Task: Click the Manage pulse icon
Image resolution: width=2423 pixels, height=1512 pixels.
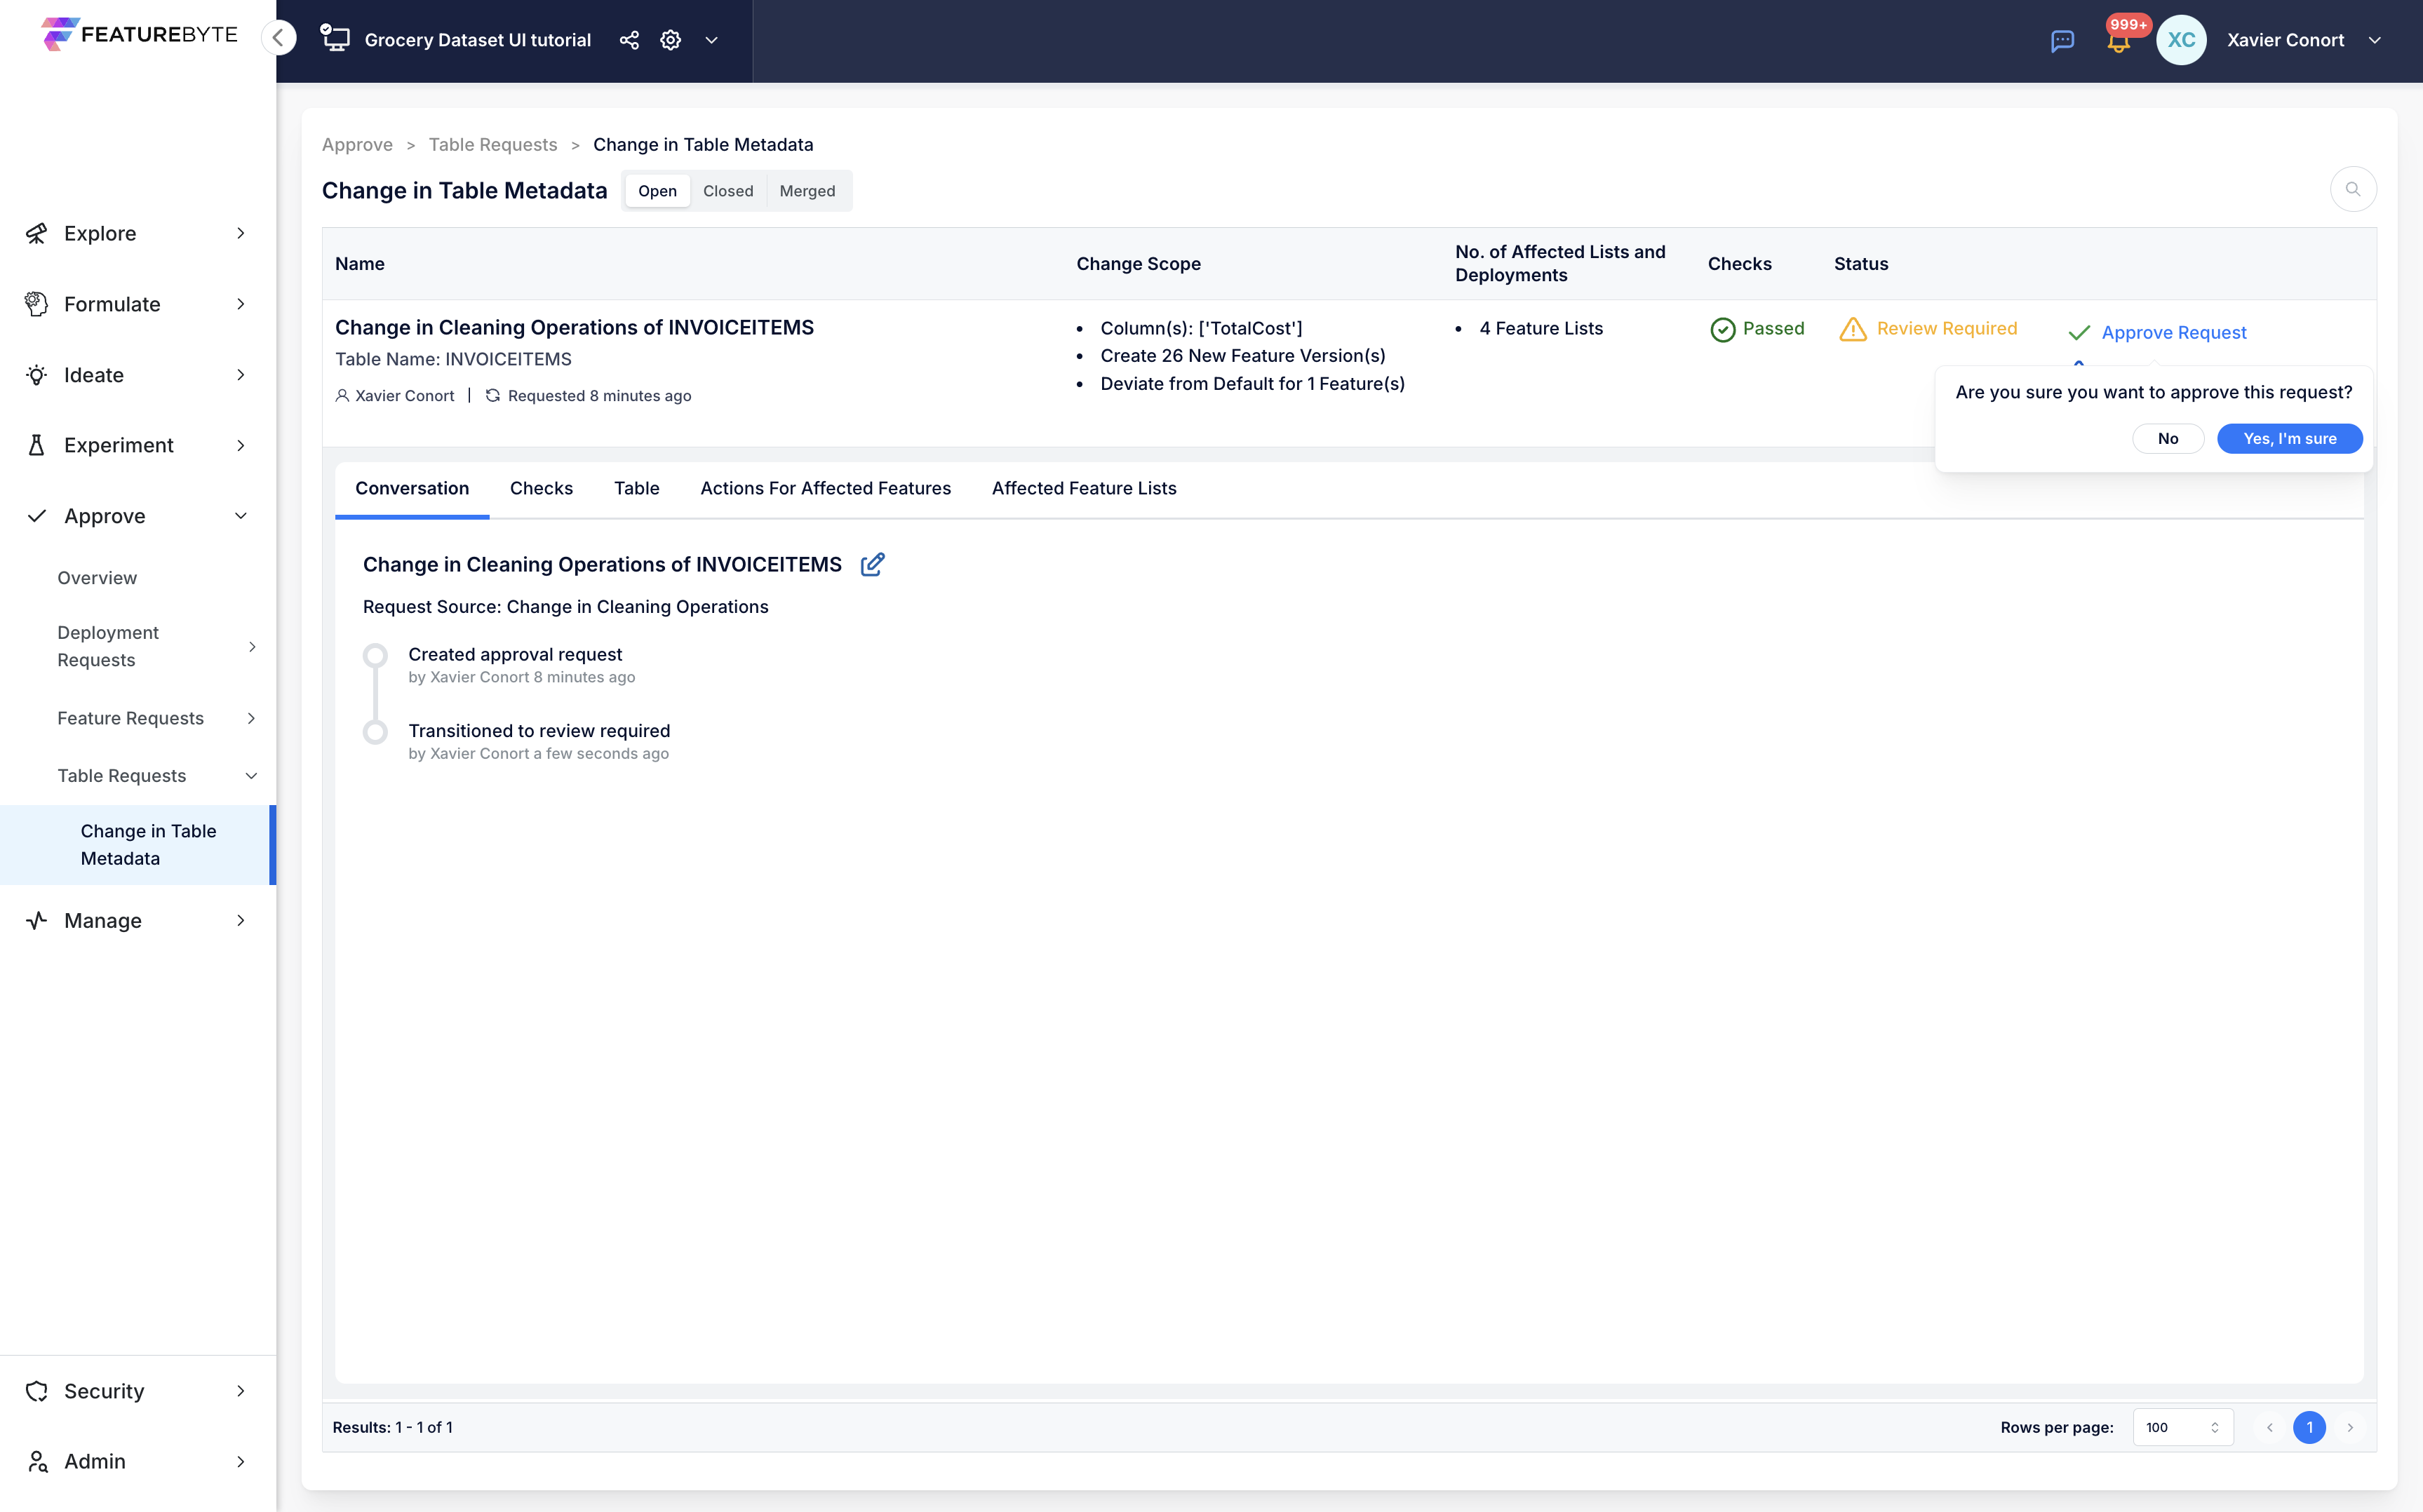Action: tap(37, 920)
